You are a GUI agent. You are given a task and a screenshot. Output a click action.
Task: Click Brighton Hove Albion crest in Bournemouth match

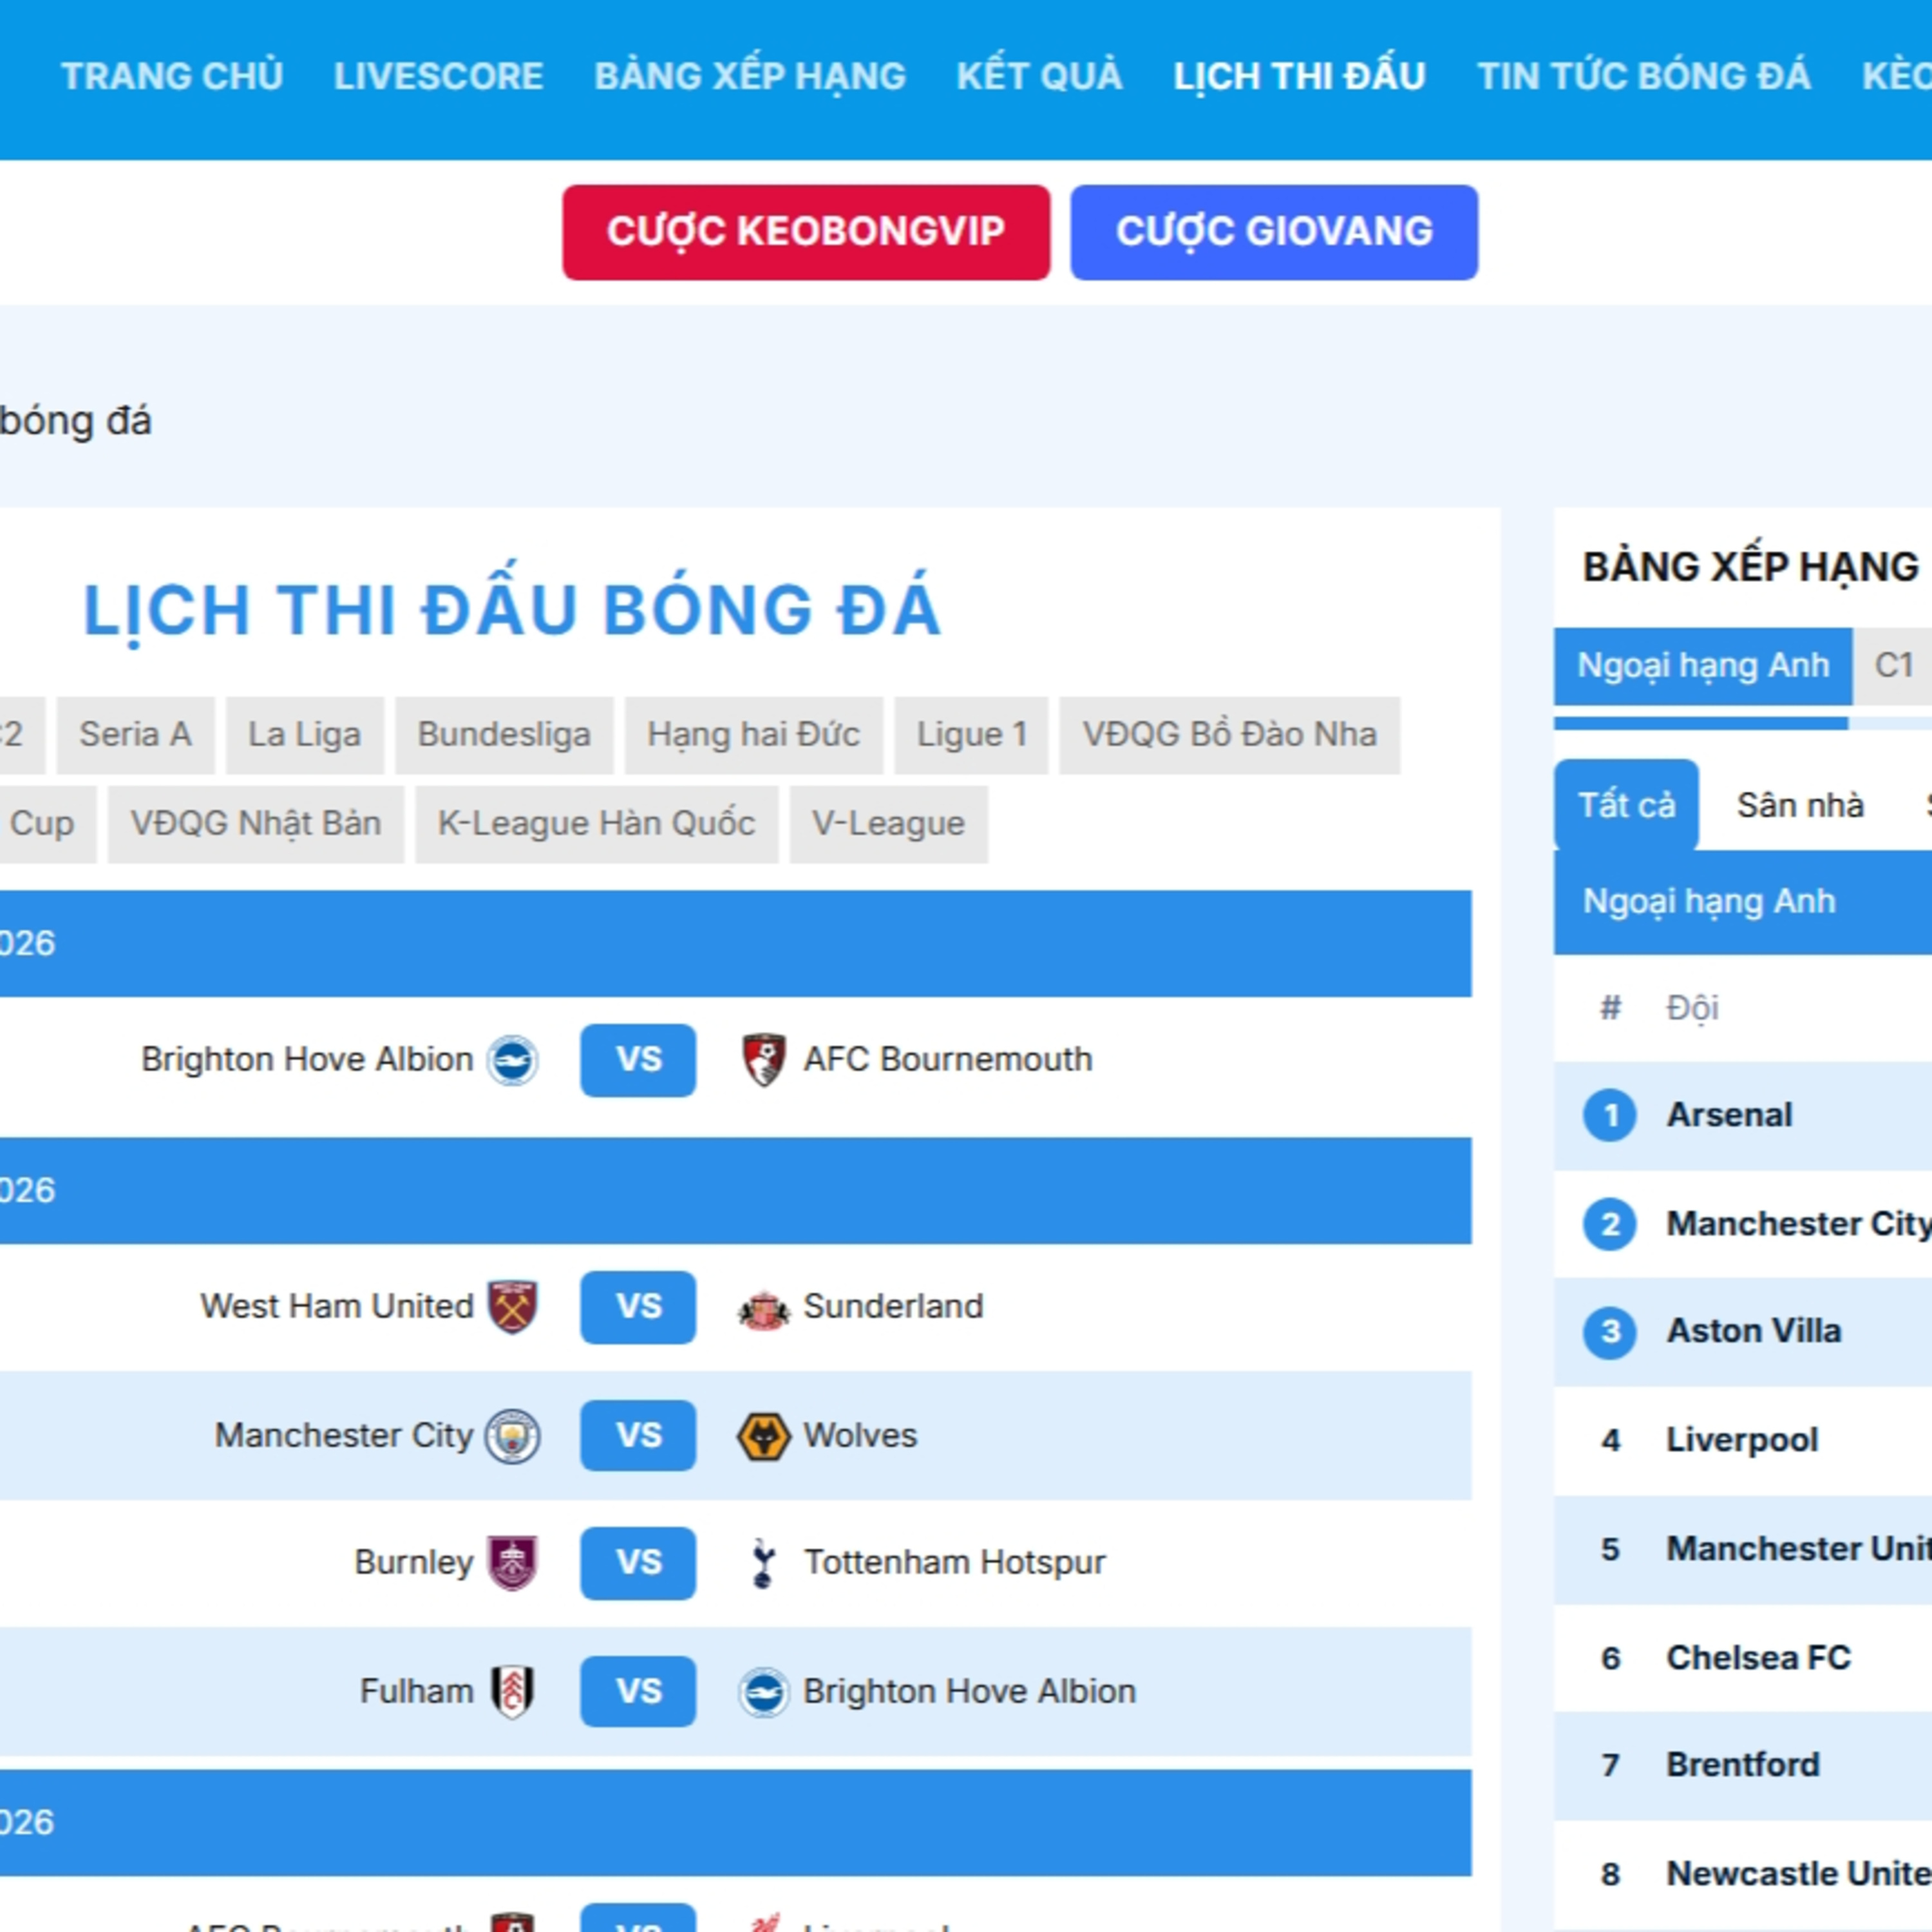pyautogui.click(x=512, y=1060)
